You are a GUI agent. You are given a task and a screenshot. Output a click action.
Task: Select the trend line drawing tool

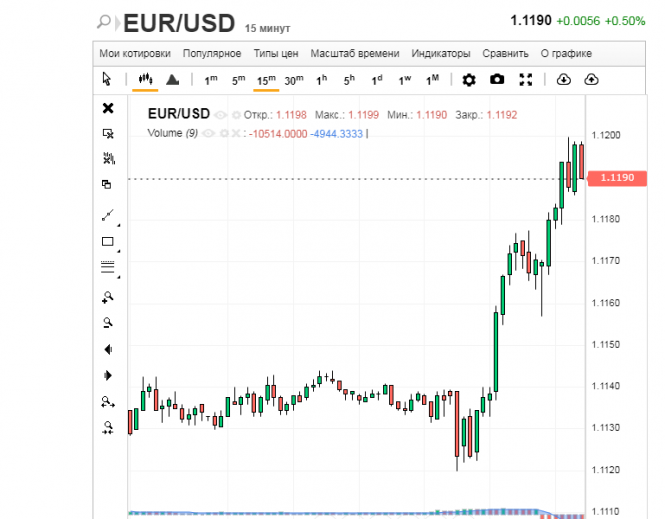[x=108, y=215]
